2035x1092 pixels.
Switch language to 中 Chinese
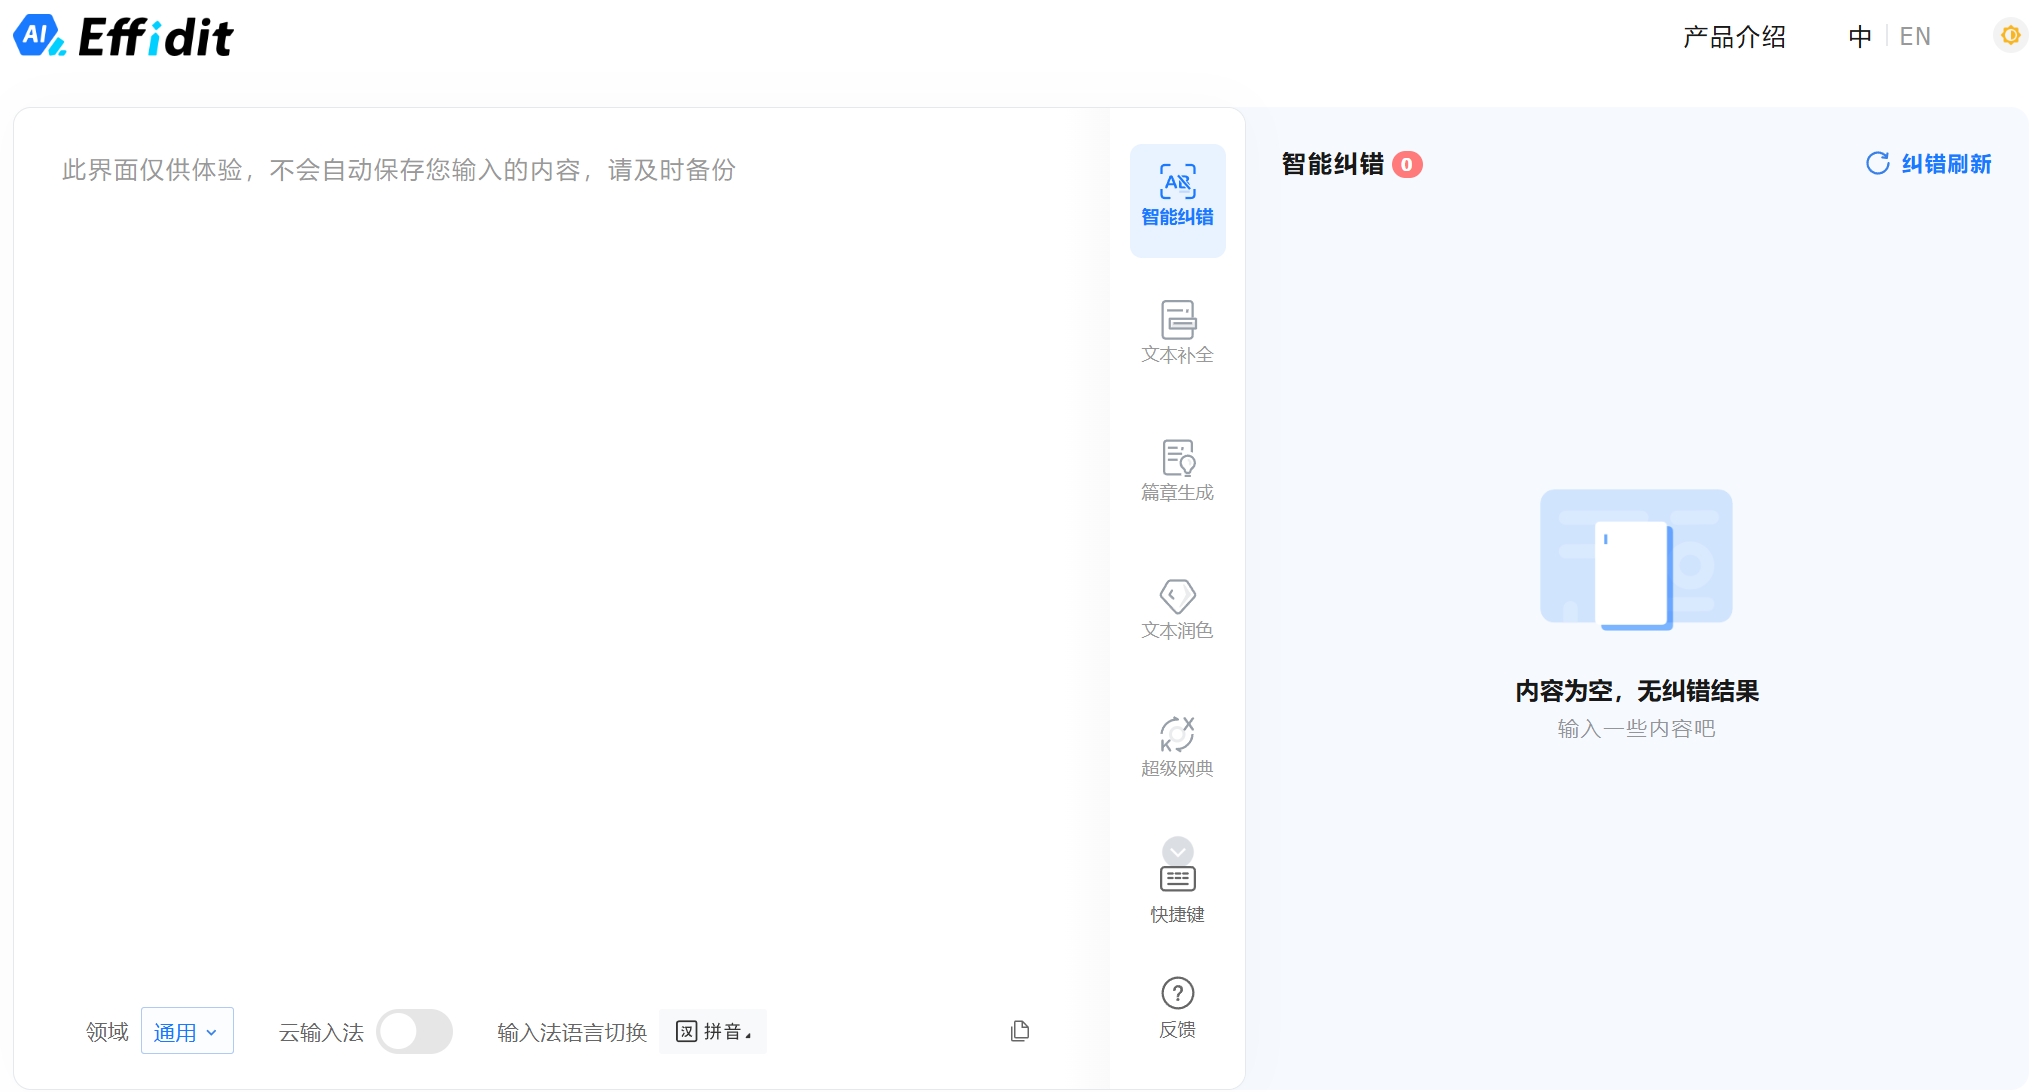(x=1859, y=37)
